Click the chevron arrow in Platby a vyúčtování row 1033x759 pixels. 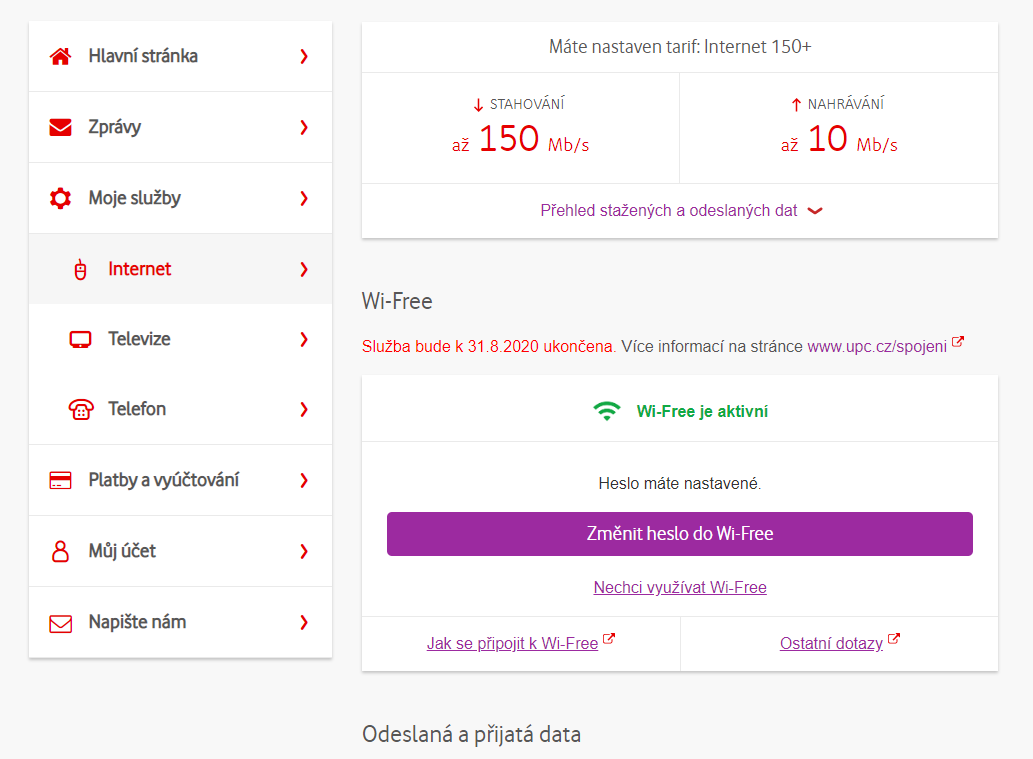coord(304,480)
